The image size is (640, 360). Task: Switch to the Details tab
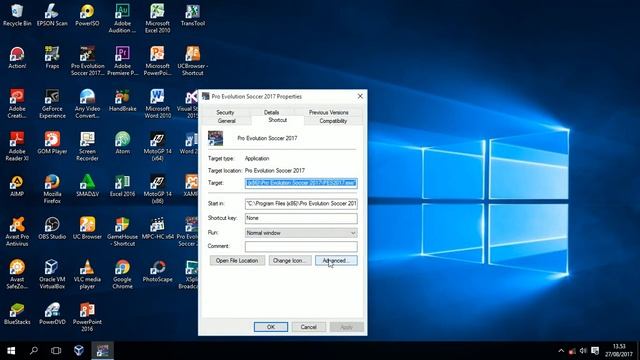[271, 112]
